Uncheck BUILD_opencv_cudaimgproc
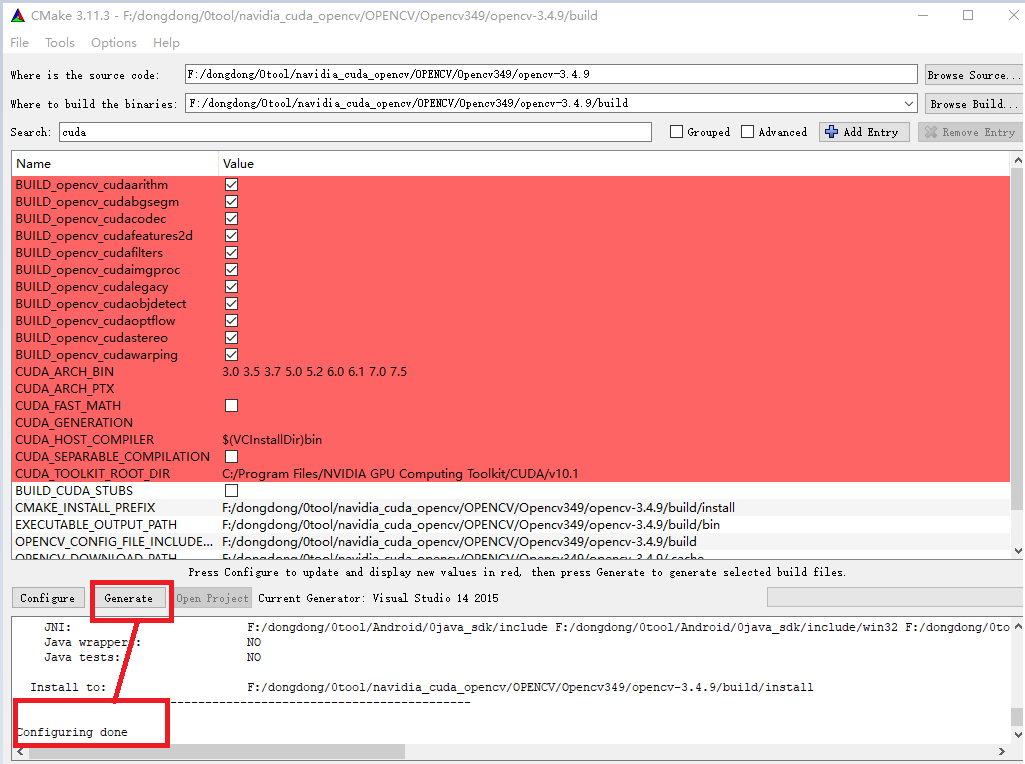Image resolution: width=1025 pixels, height=764 pixels. coord(231,270)
